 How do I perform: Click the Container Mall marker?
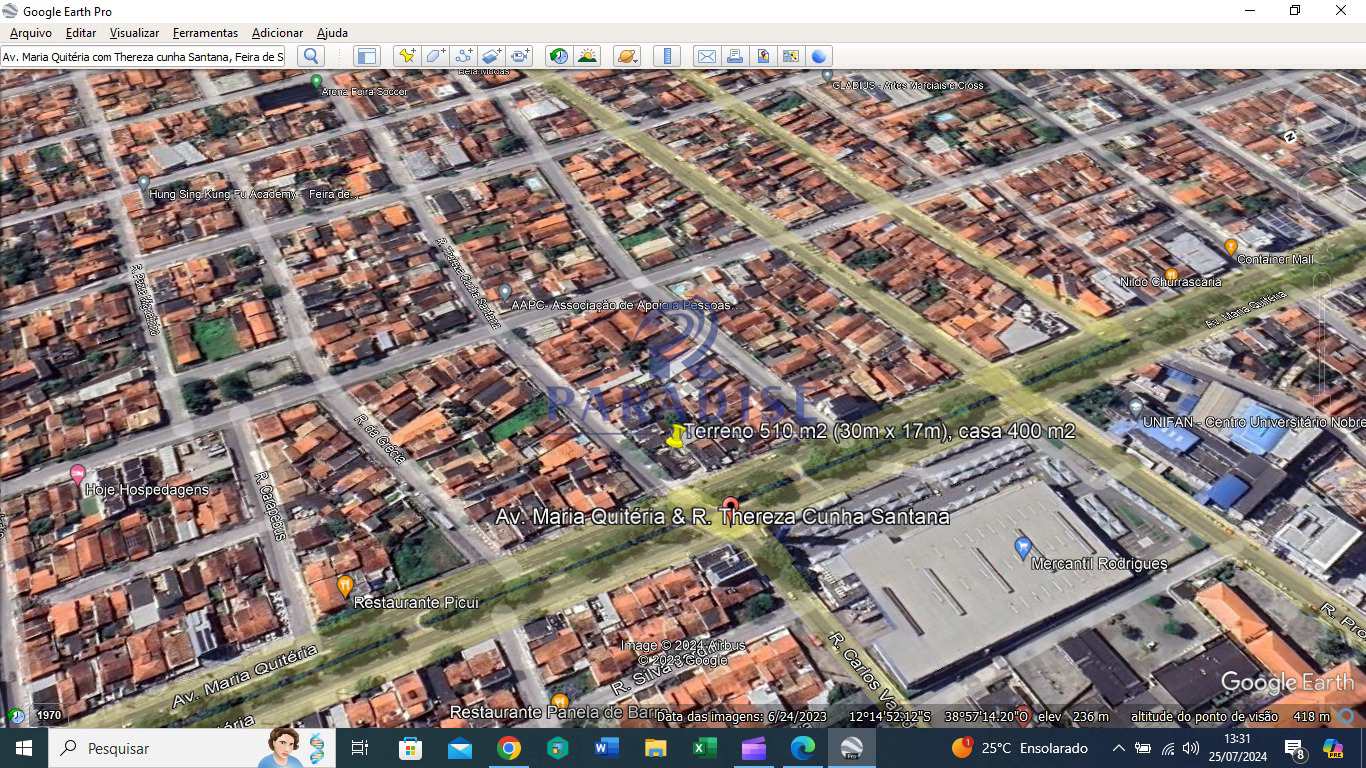tap(1231, 246)
